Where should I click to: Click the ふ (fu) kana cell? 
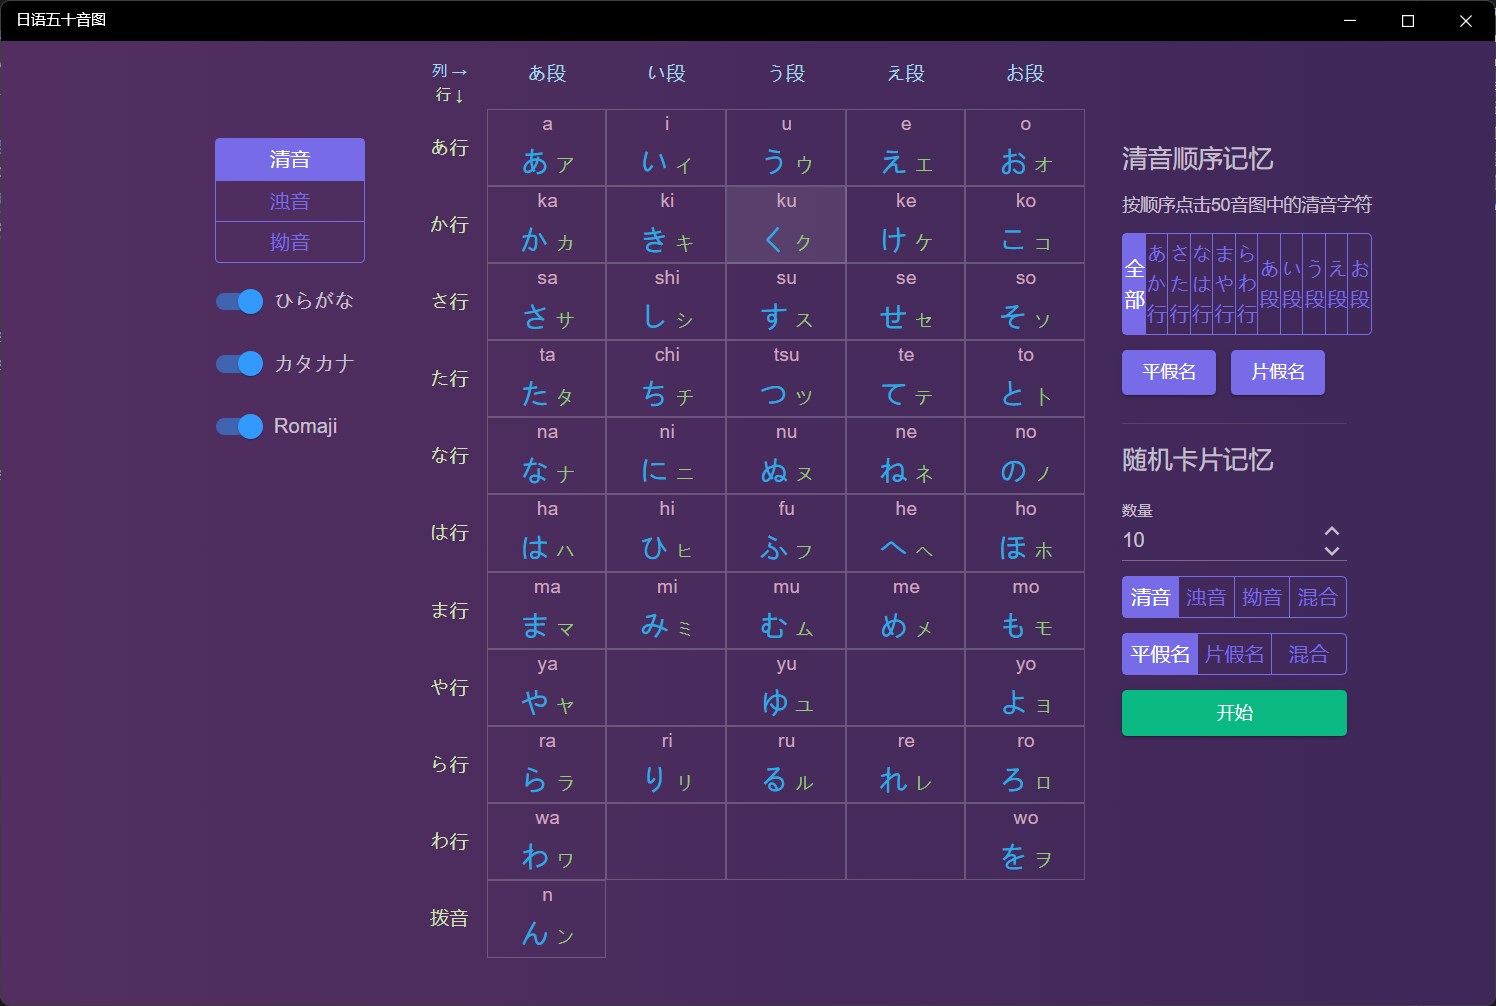coord(786,533)
